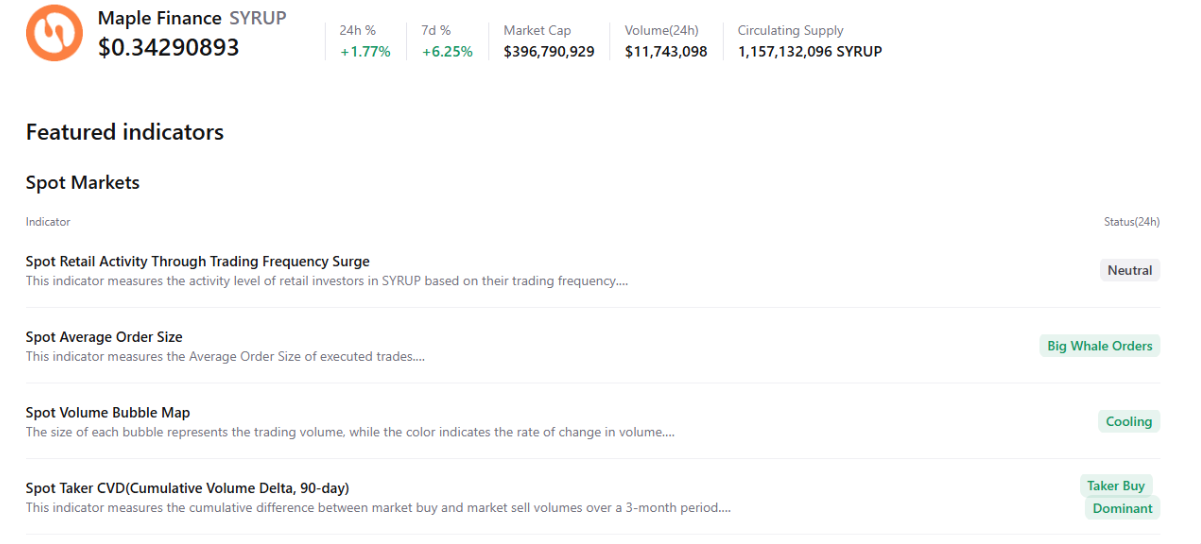Click the Maple Finance coin name
The width and height of the screenshot is (1201, 544).
tap(160, 18)
